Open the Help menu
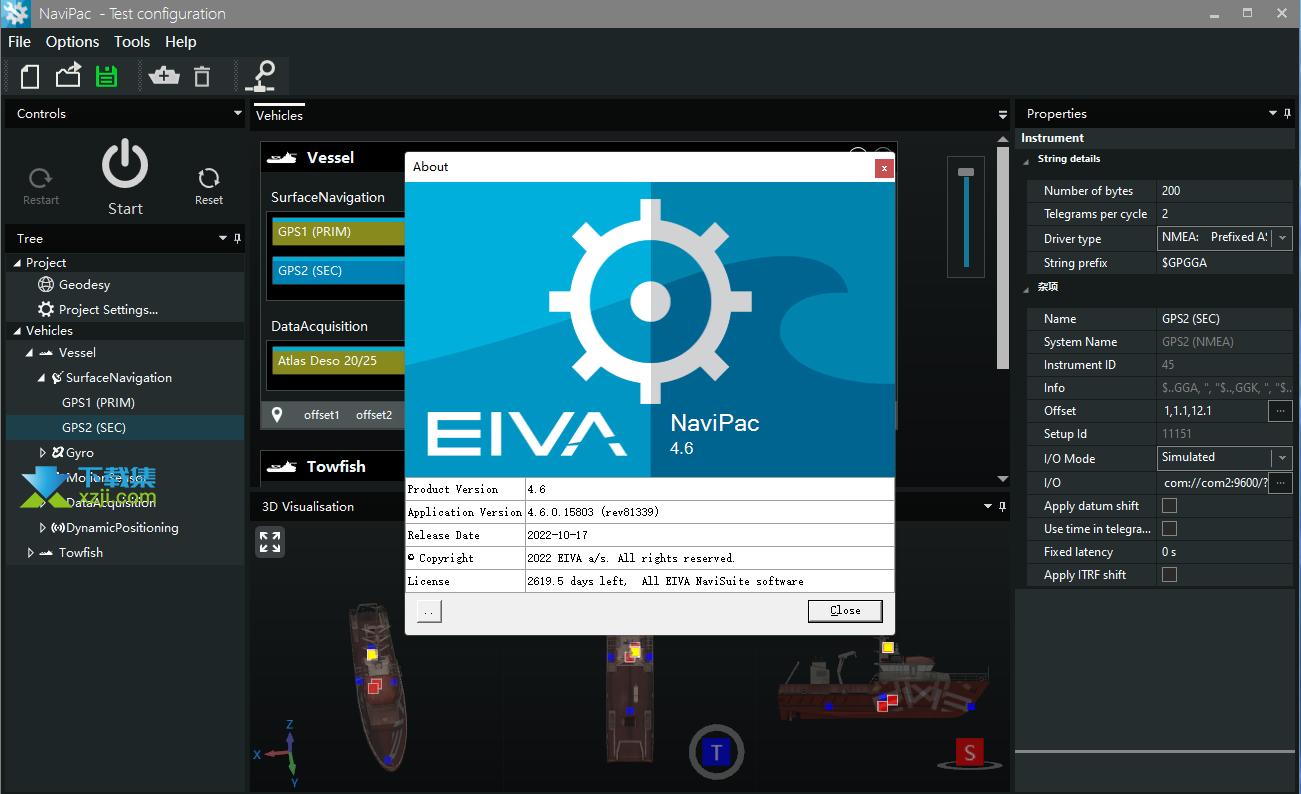Screen dimensions: 1301x794 click(x=181, y=42)
